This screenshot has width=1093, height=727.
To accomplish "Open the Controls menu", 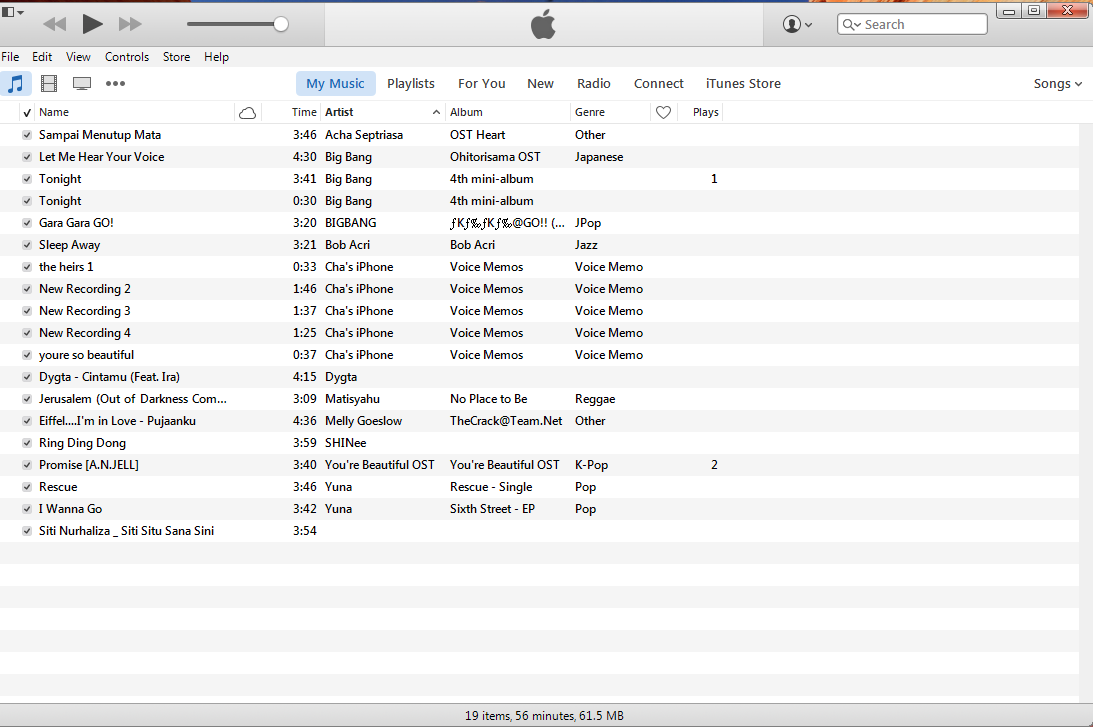I will point(127,57).
